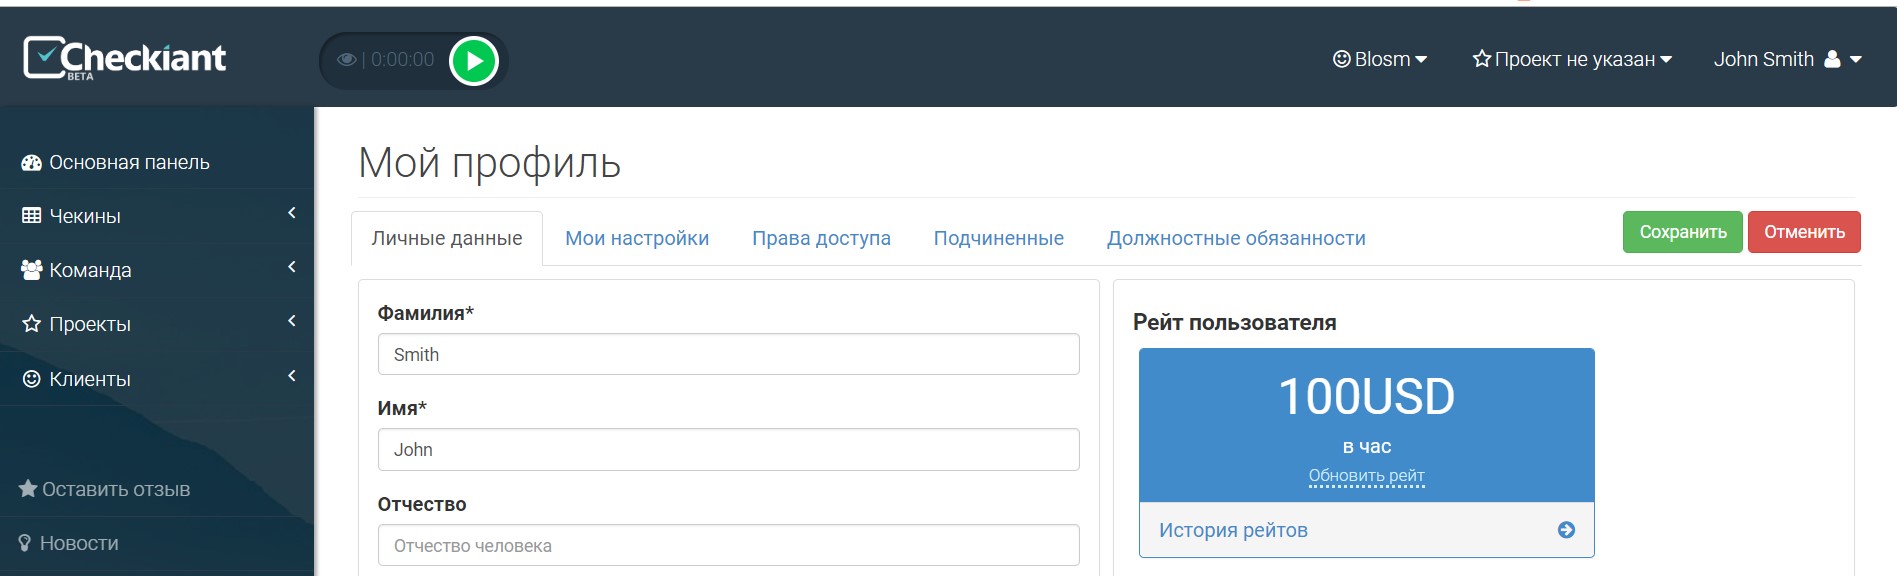
Task: Expand the Команда submenu chevron
Action: tap(292, 267)
